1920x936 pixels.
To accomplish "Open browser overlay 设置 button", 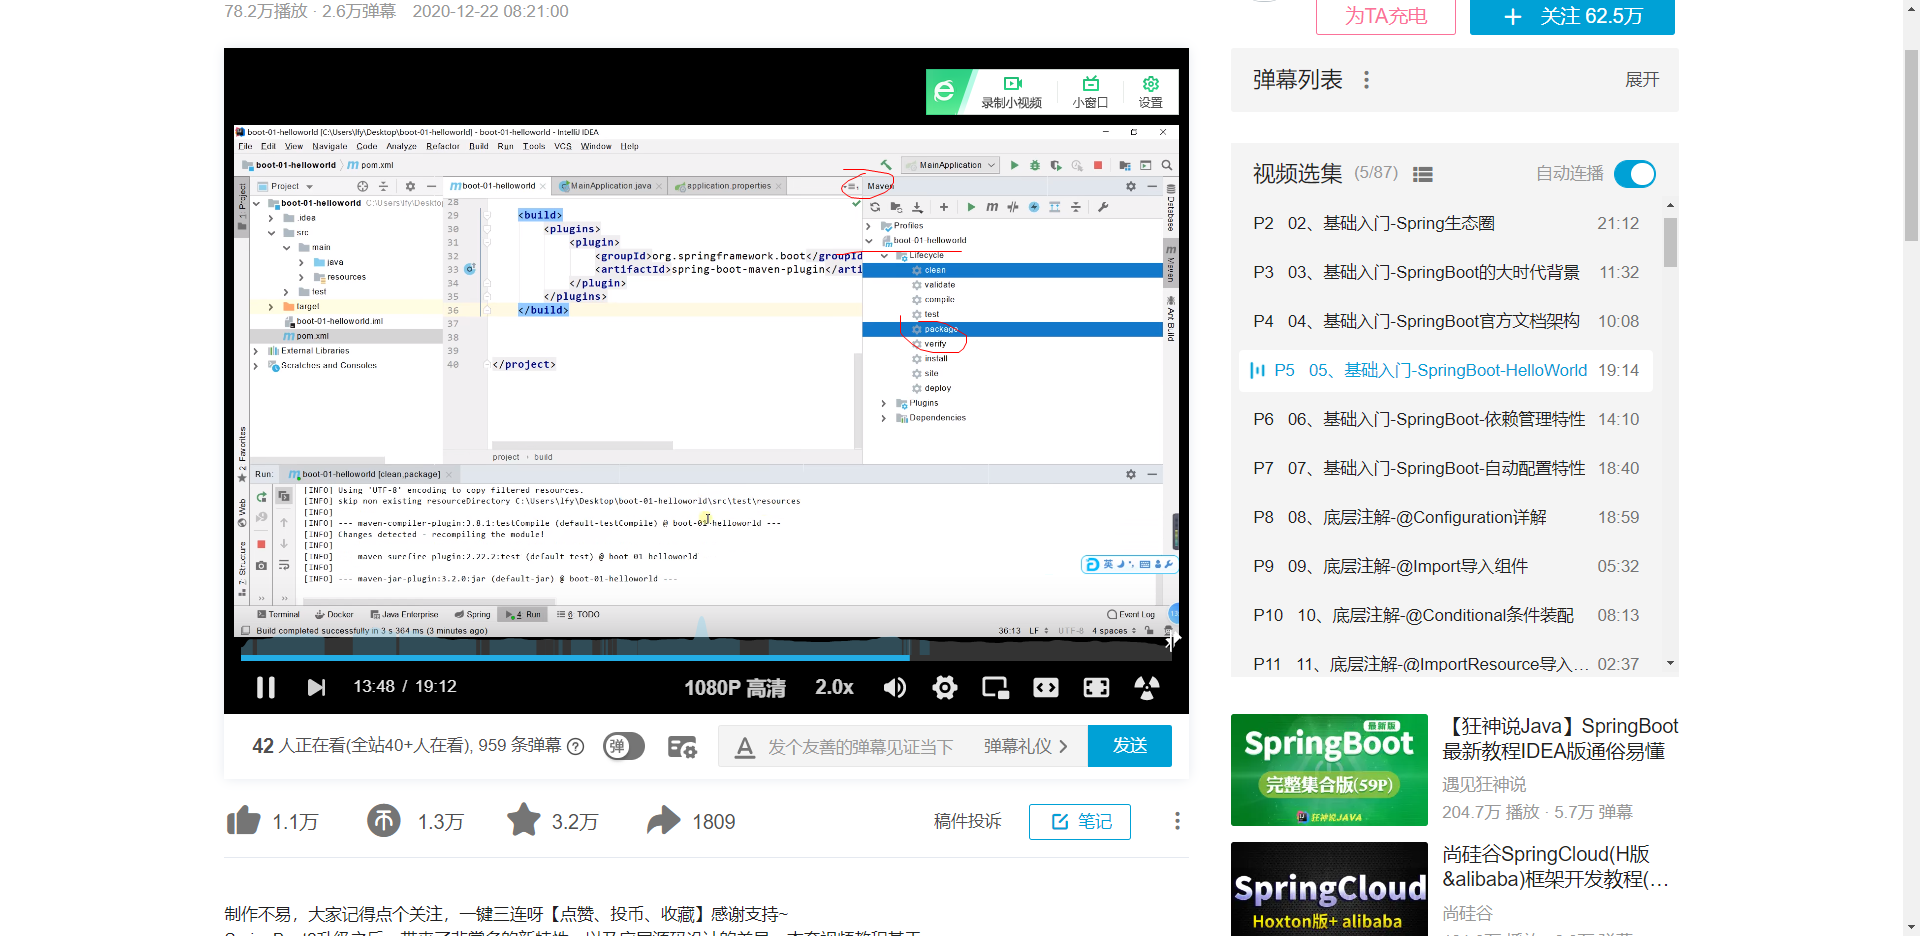I will pyautogui.click(x=1151, y=92).
